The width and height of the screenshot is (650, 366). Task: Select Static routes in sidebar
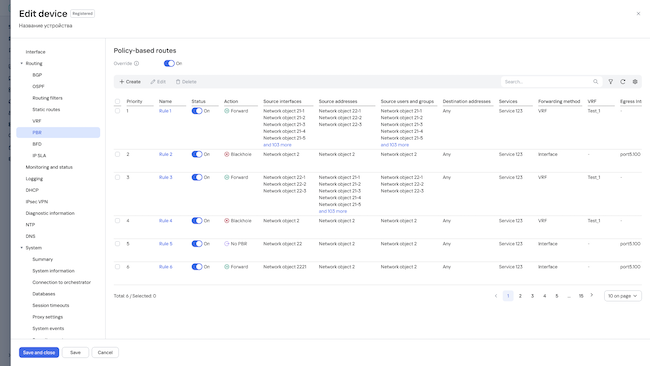tap(46, 109)
